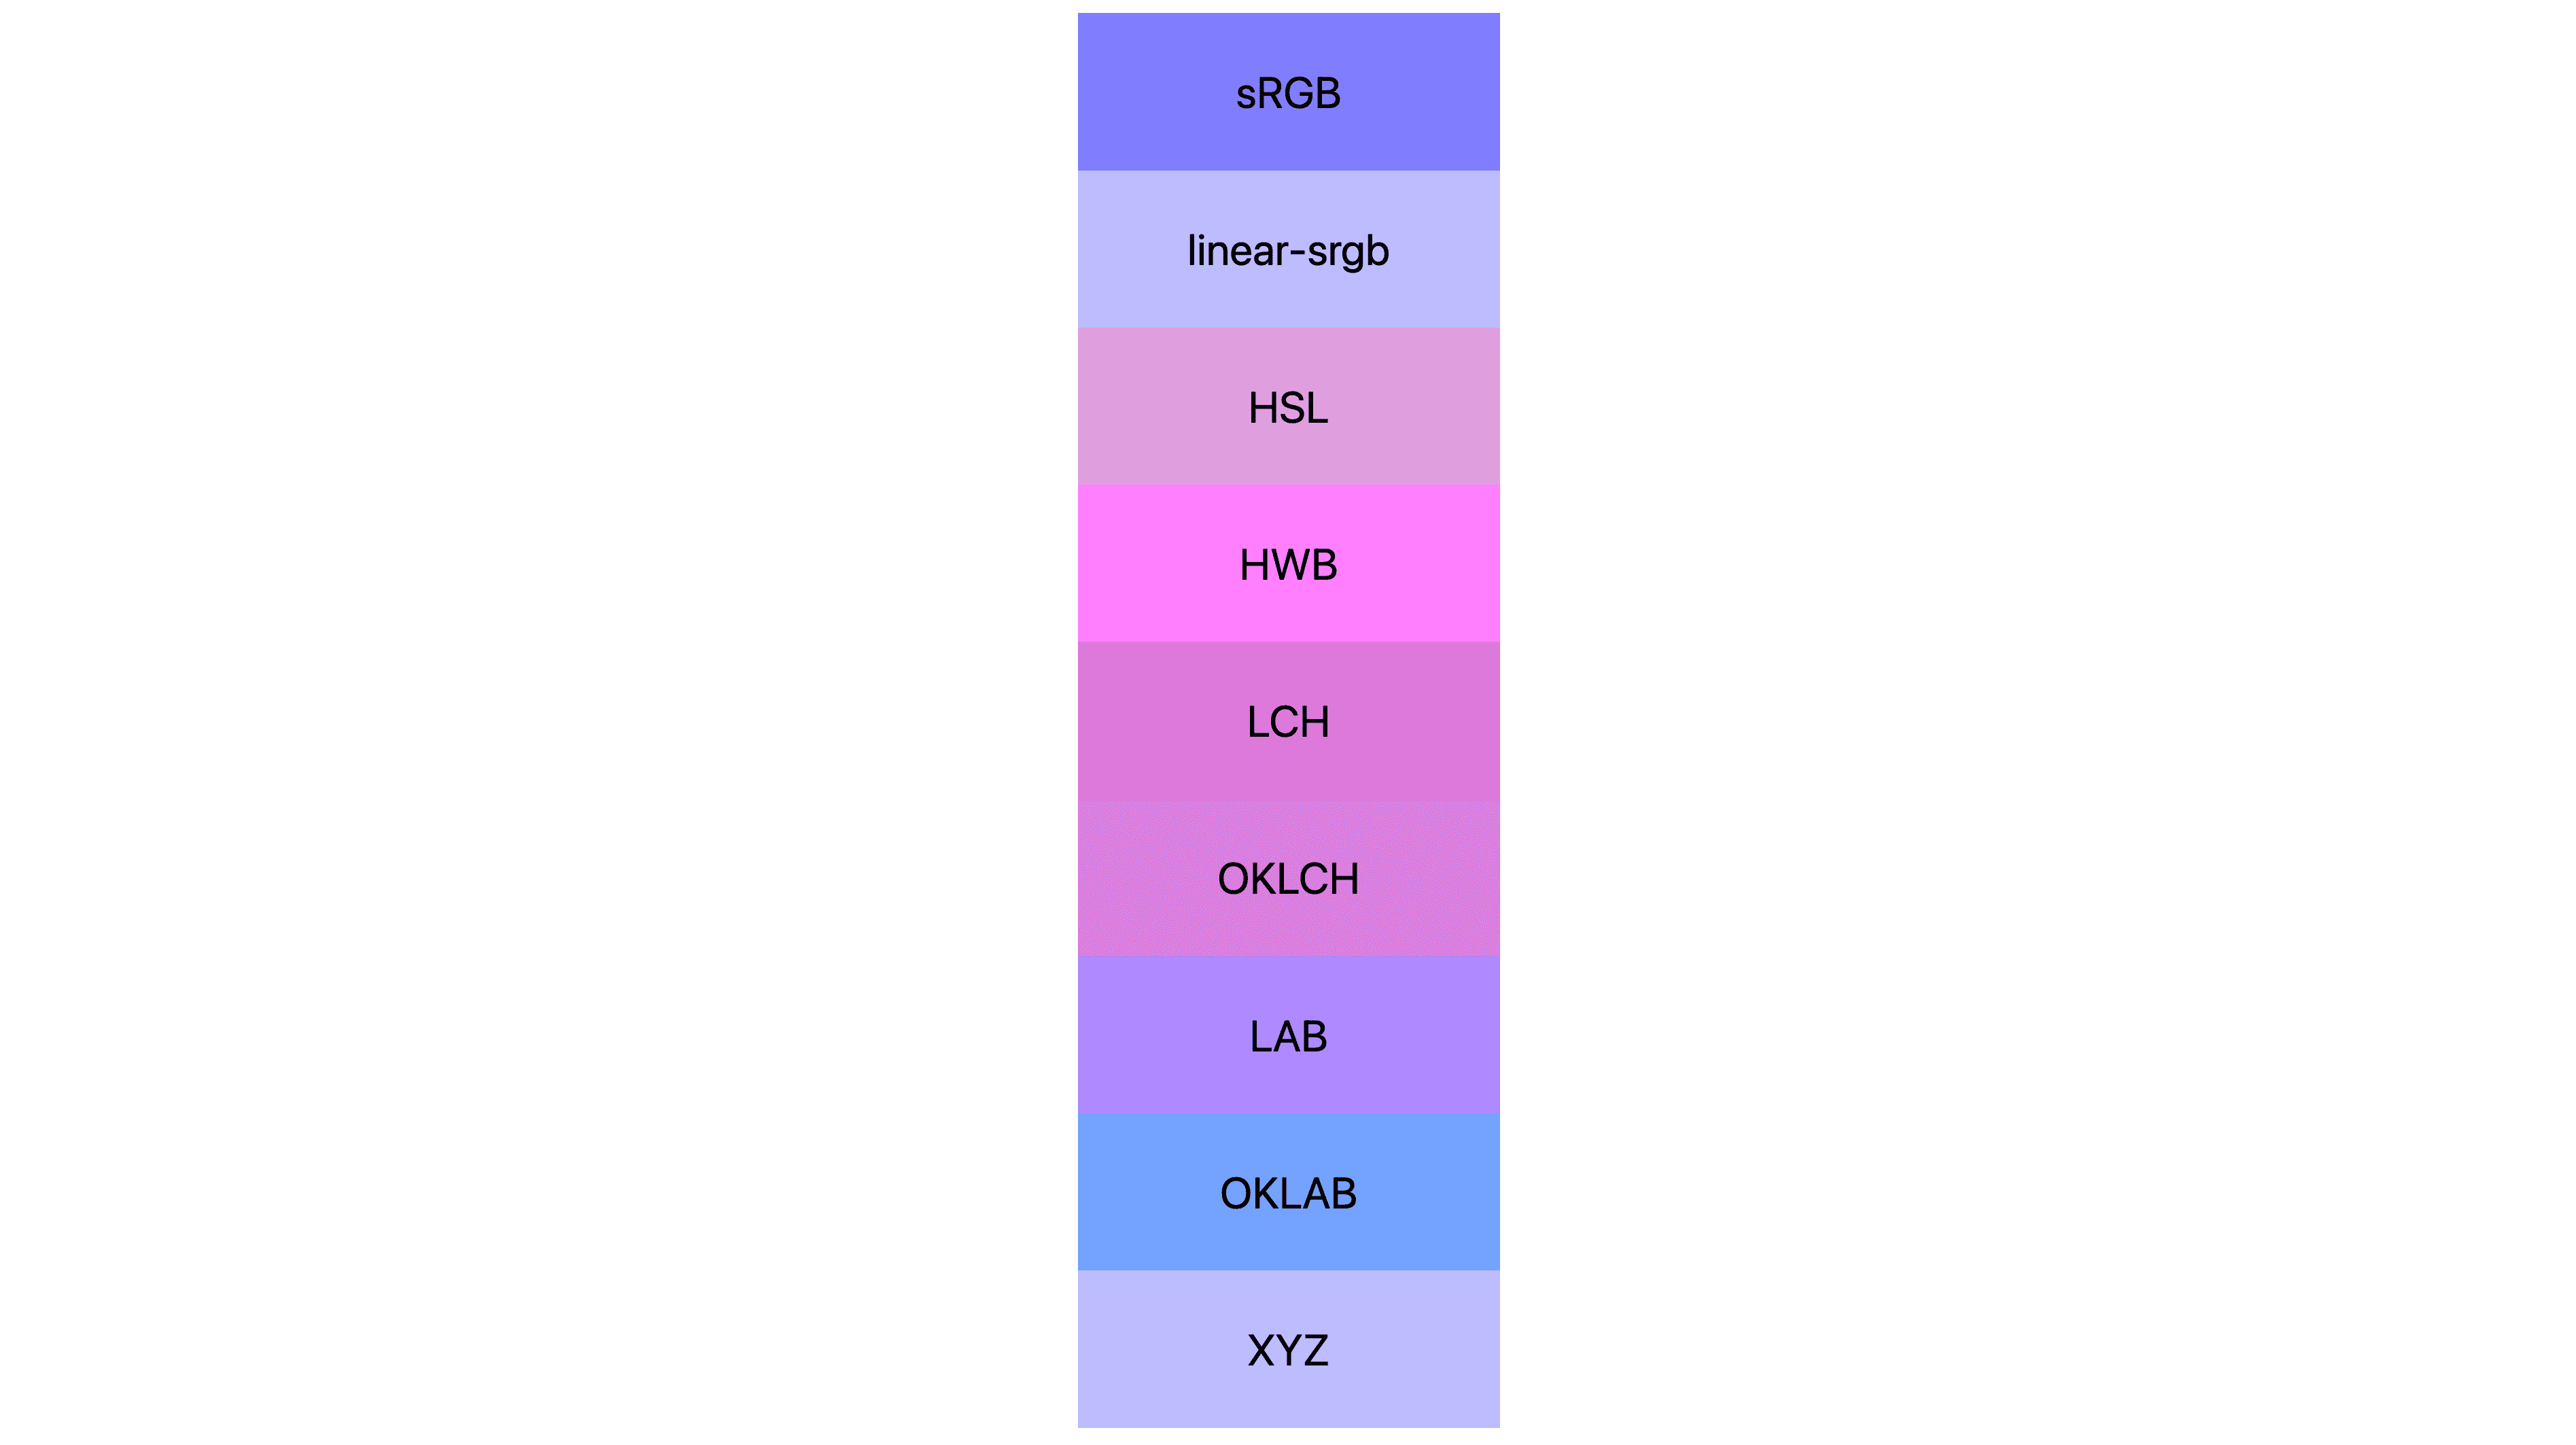Select the HSL interpolation mode
The height and width of the screenshot is (1445, 2576).
coord(1288,407)
